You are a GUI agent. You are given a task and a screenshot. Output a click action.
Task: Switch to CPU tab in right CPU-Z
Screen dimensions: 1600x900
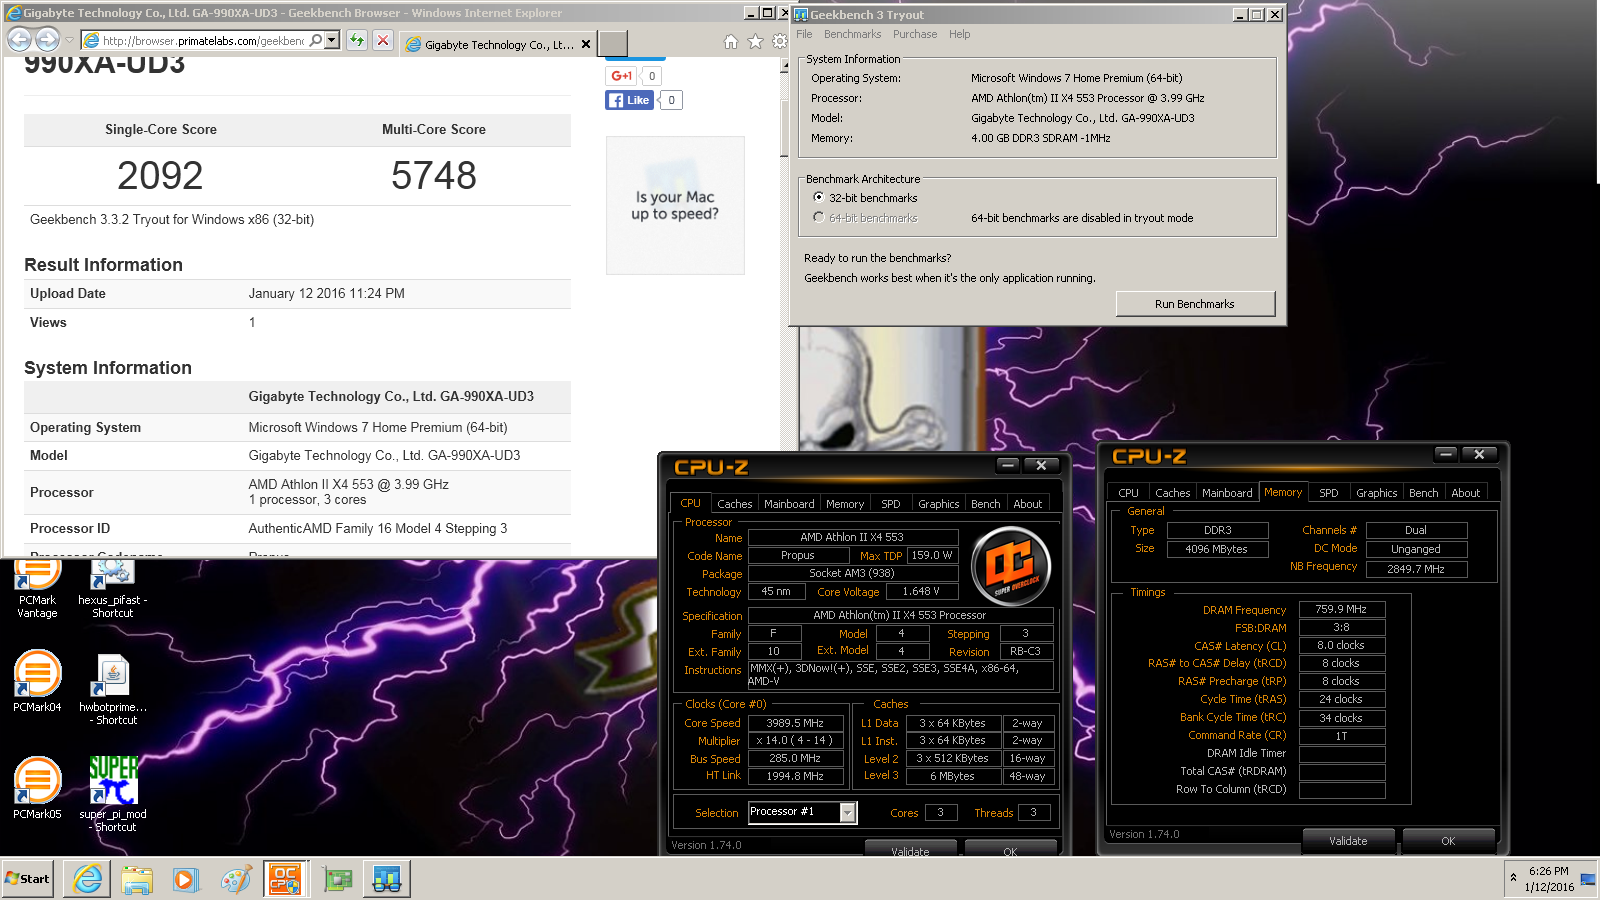click(1128, 493)
